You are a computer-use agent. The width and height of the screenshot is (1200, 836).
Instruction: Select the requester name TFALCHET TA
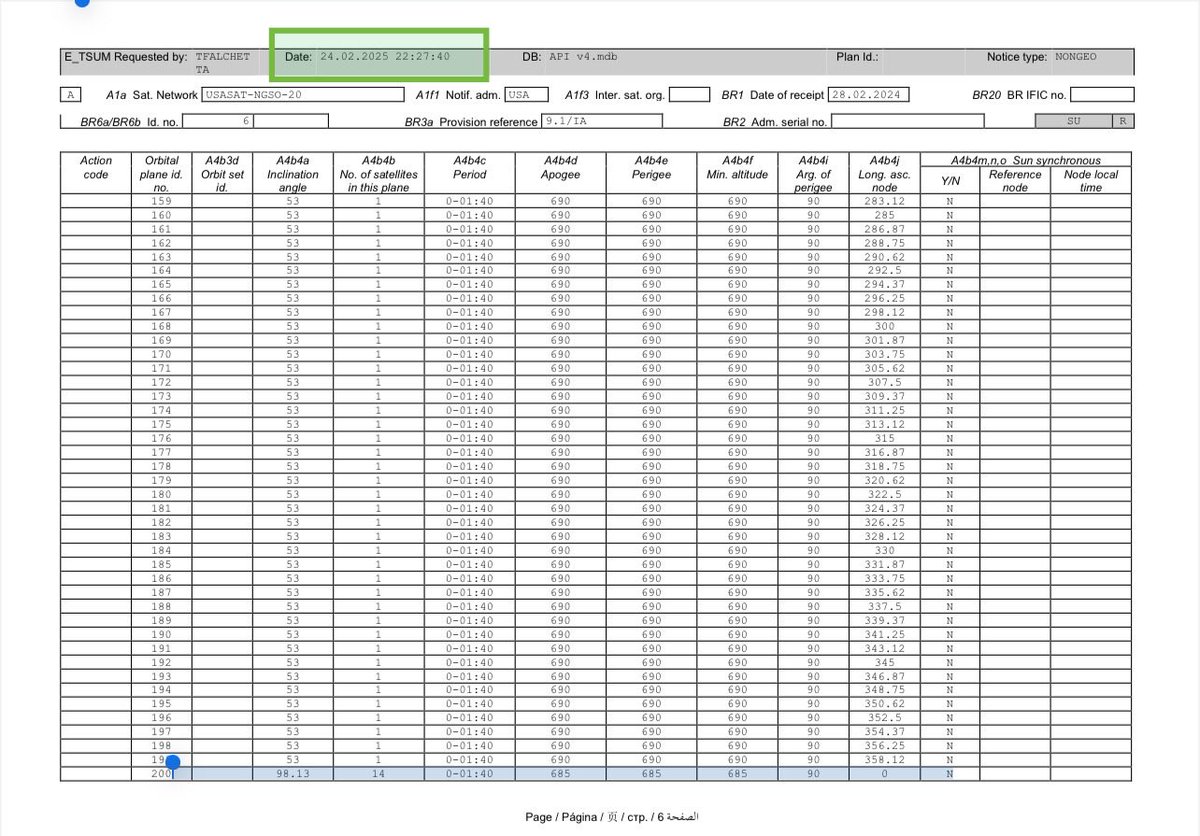223,63
